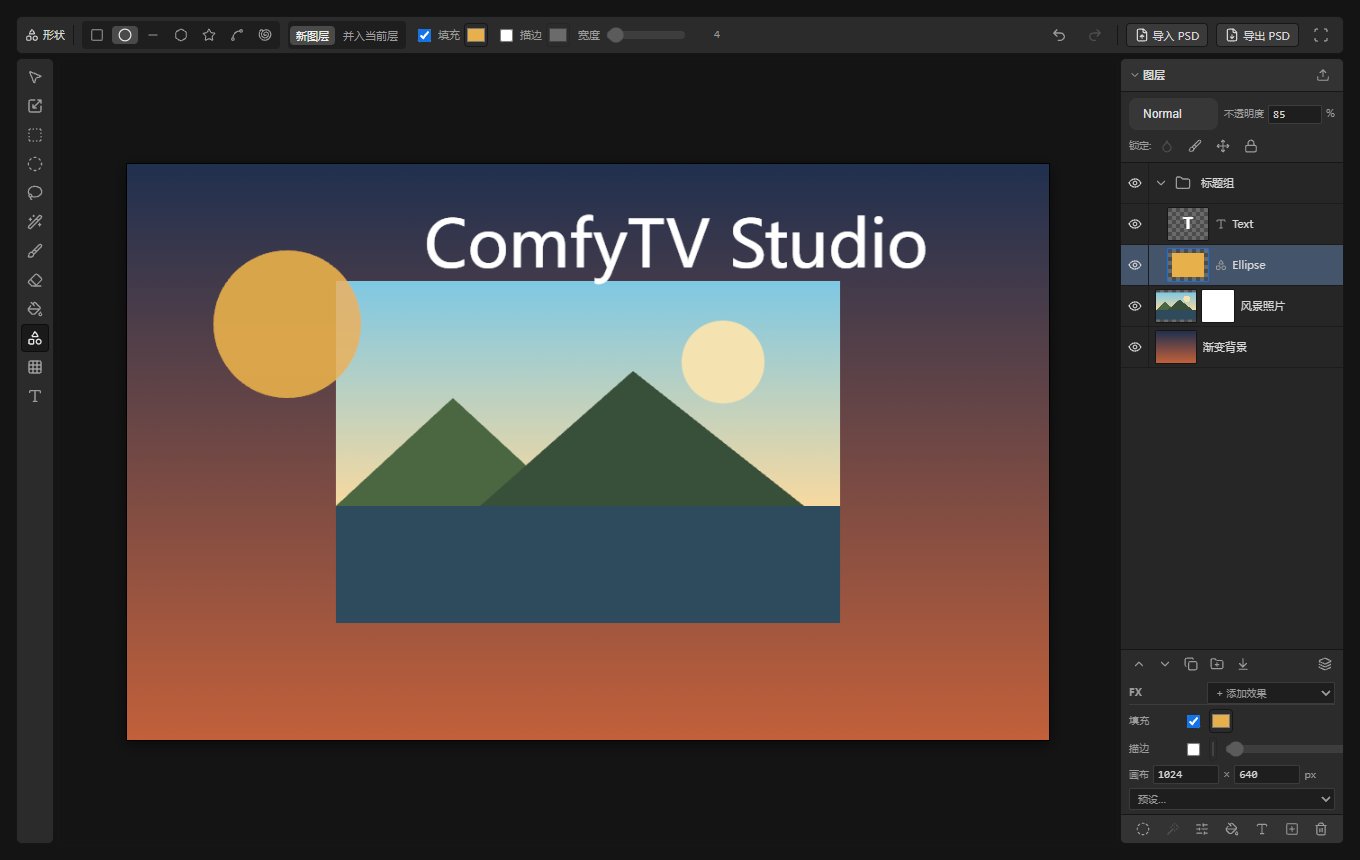This screenshot has height=860, width=1360.
Task: Open fill color swatch in layers panel properties
Action: point(1221,721)
